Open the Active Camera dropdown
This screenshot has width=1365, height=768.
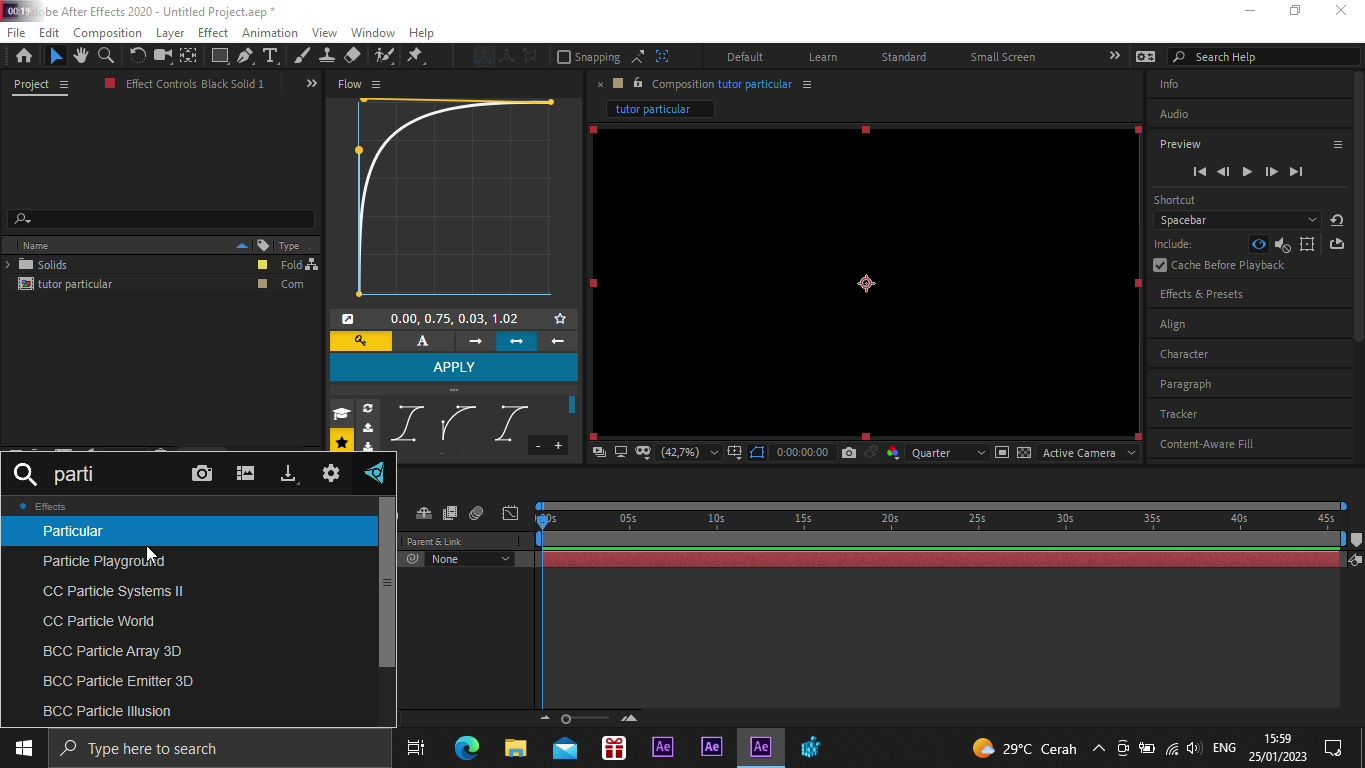point(1088,453)
